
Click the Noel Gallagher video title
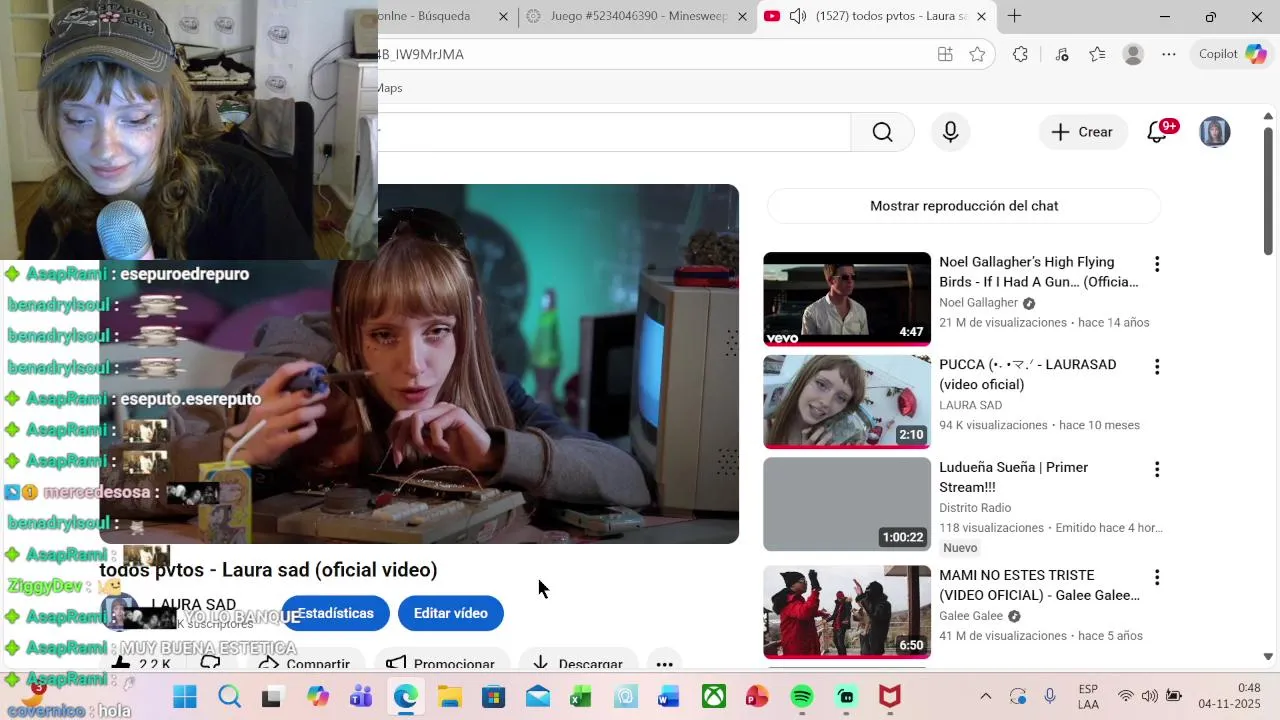pos(1038,272)
